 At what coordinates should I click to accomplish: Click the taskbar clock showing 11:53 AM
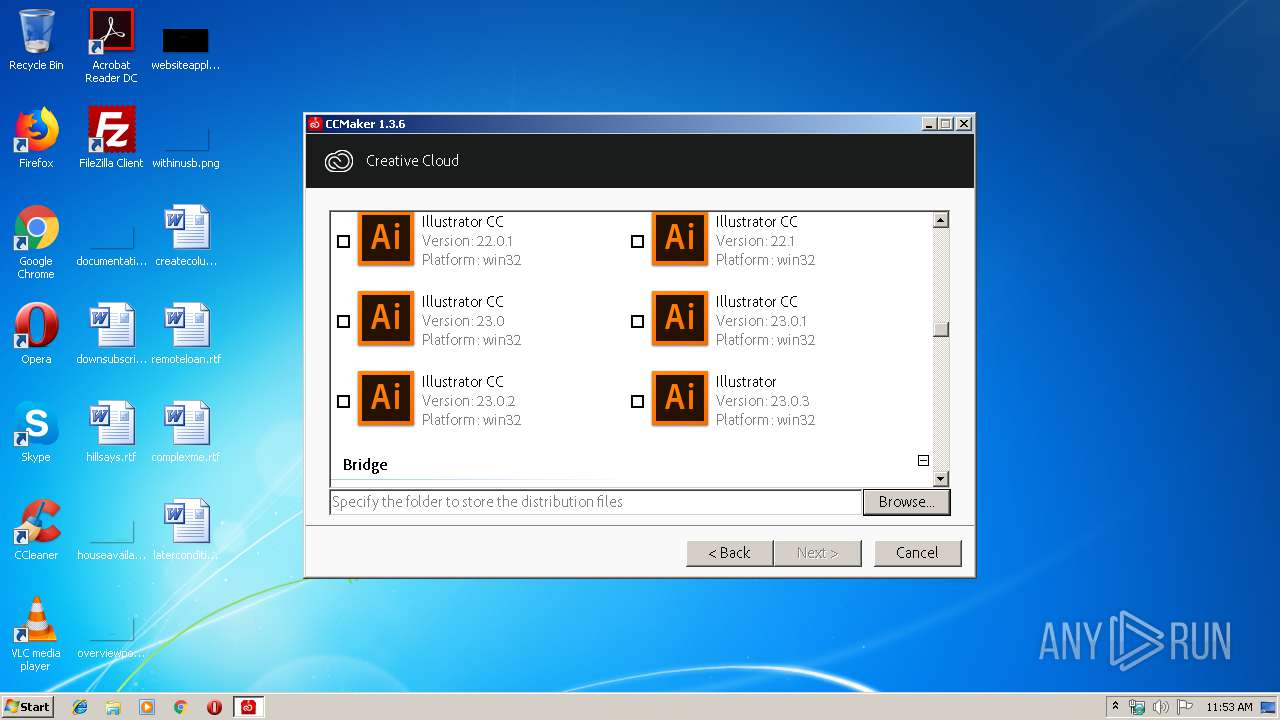click(1229, 707)
